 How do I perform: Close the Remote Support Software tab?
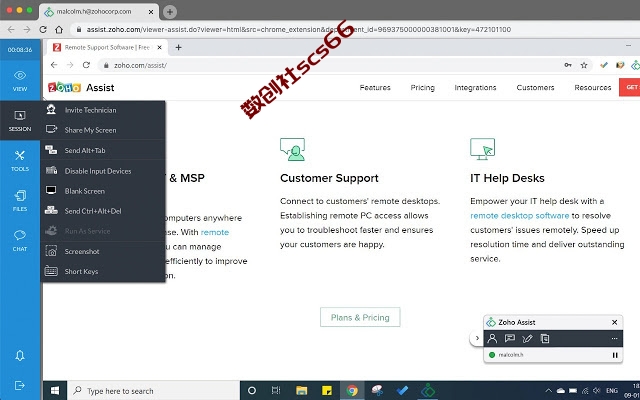pos(160,47)
